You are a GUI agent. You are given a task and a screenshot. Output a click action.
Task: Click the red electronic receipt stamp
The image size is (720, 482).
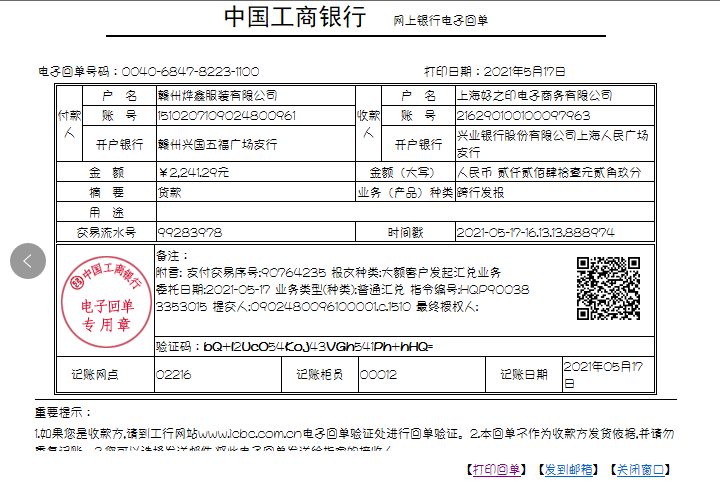tap(107, 302)
